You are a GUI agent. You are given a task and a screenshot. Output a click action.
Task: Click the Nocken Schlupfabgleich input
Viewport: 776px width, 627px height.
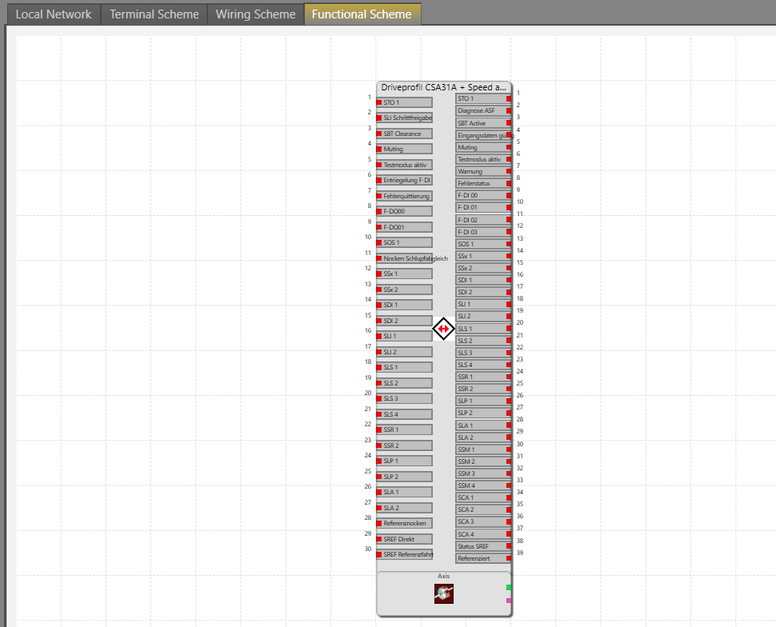[x=404, y=258]
